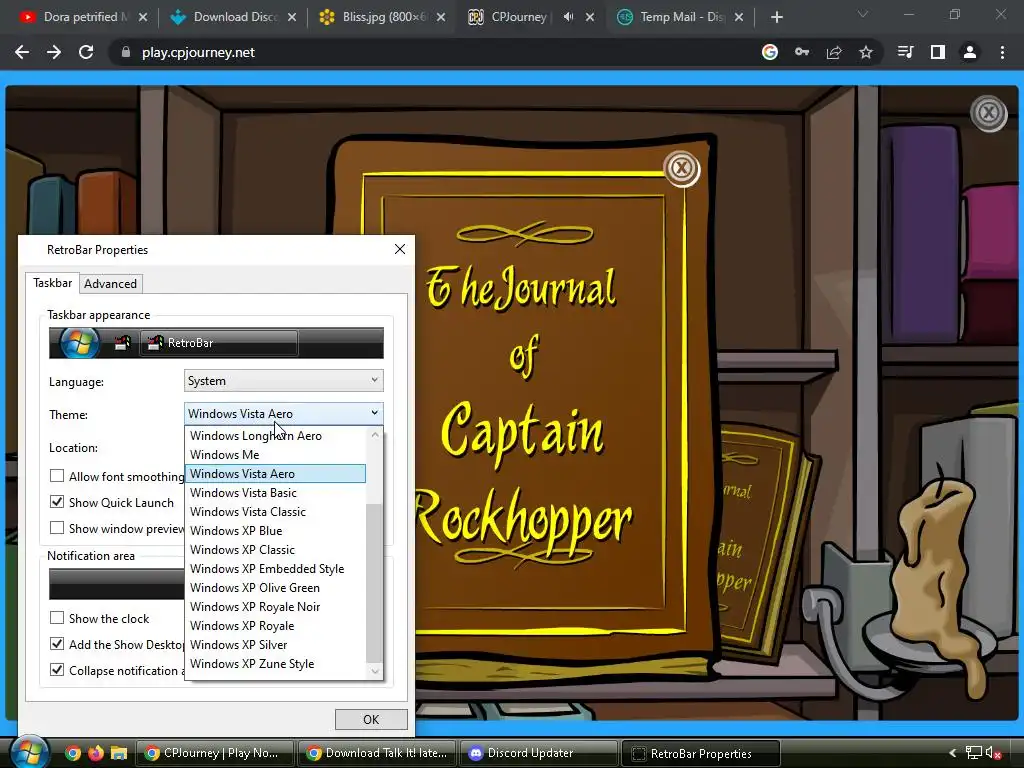1024x768 pixels.
Task: Pick Windows XP Blue theme
Action: click(275, 530)
